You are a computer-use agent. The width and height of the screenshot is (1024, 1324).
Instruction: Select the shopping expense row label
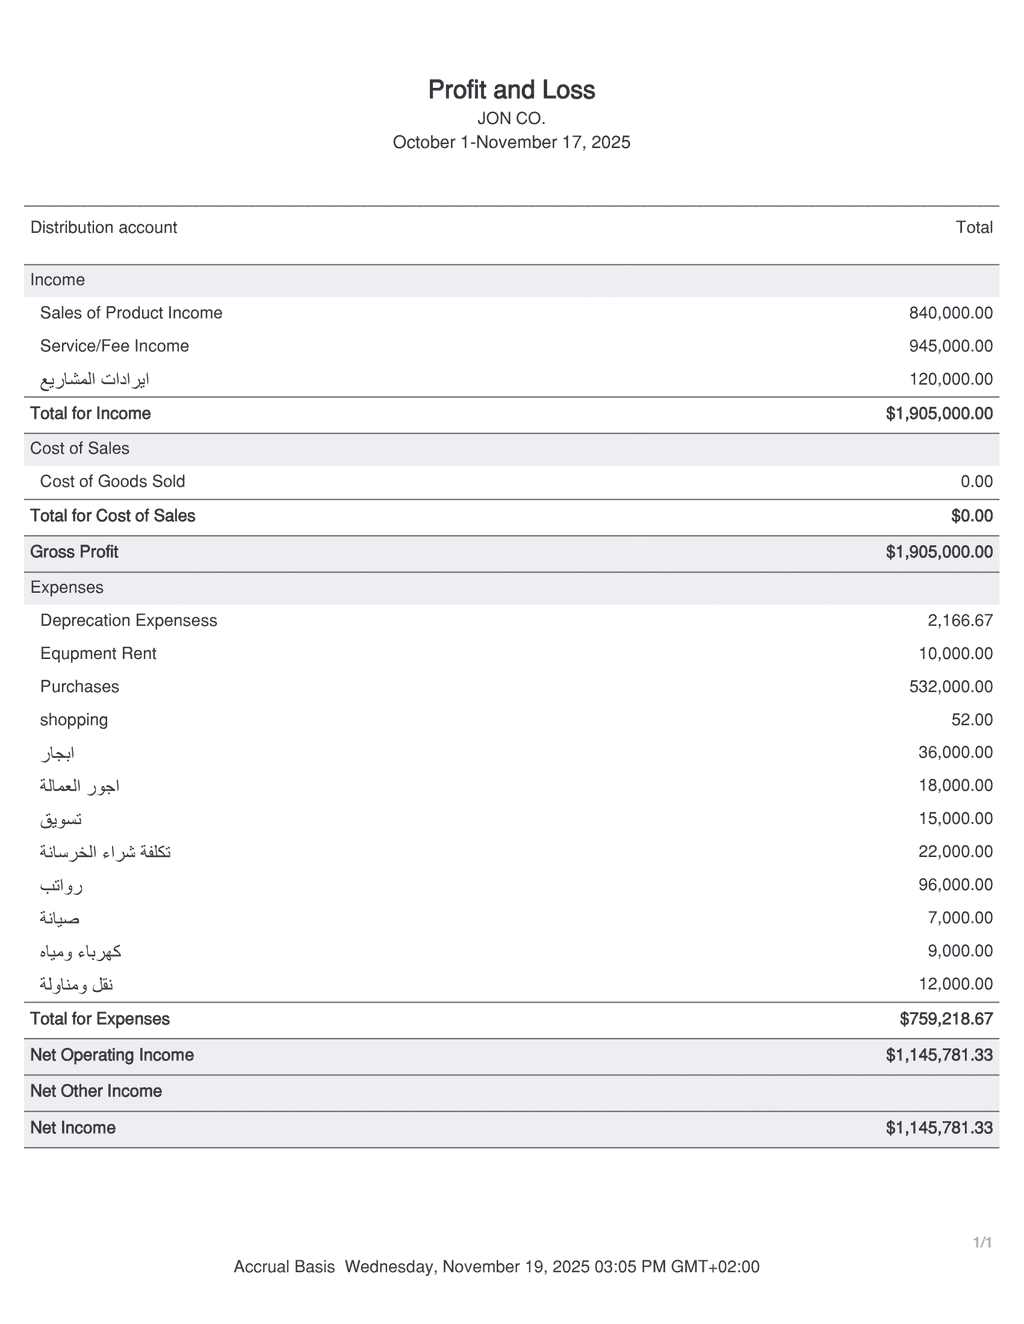pos(74,720)
